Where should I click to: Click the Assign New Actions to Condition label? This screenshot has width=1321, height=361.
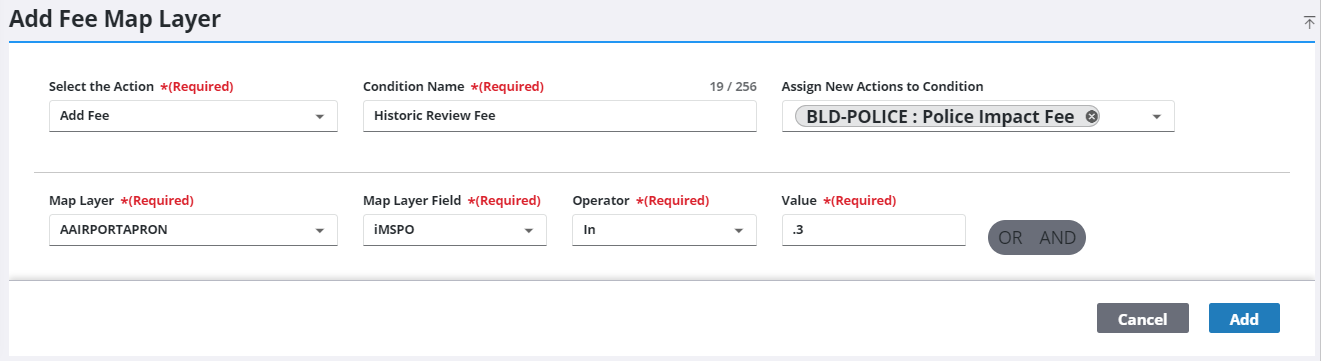coord(883,87)
